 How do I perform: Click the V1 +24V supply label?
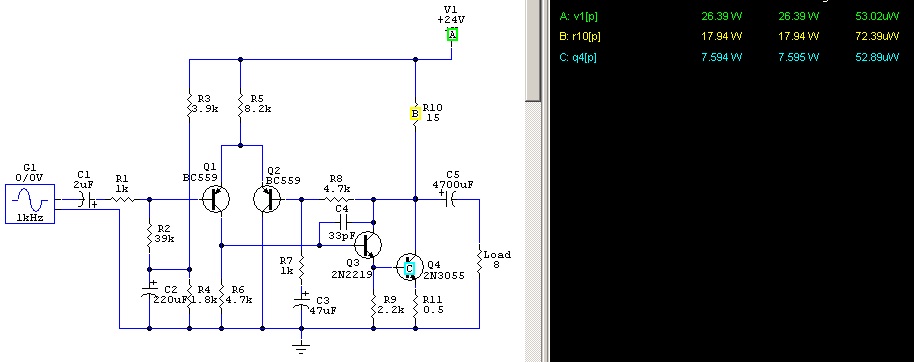click(451, 15)
